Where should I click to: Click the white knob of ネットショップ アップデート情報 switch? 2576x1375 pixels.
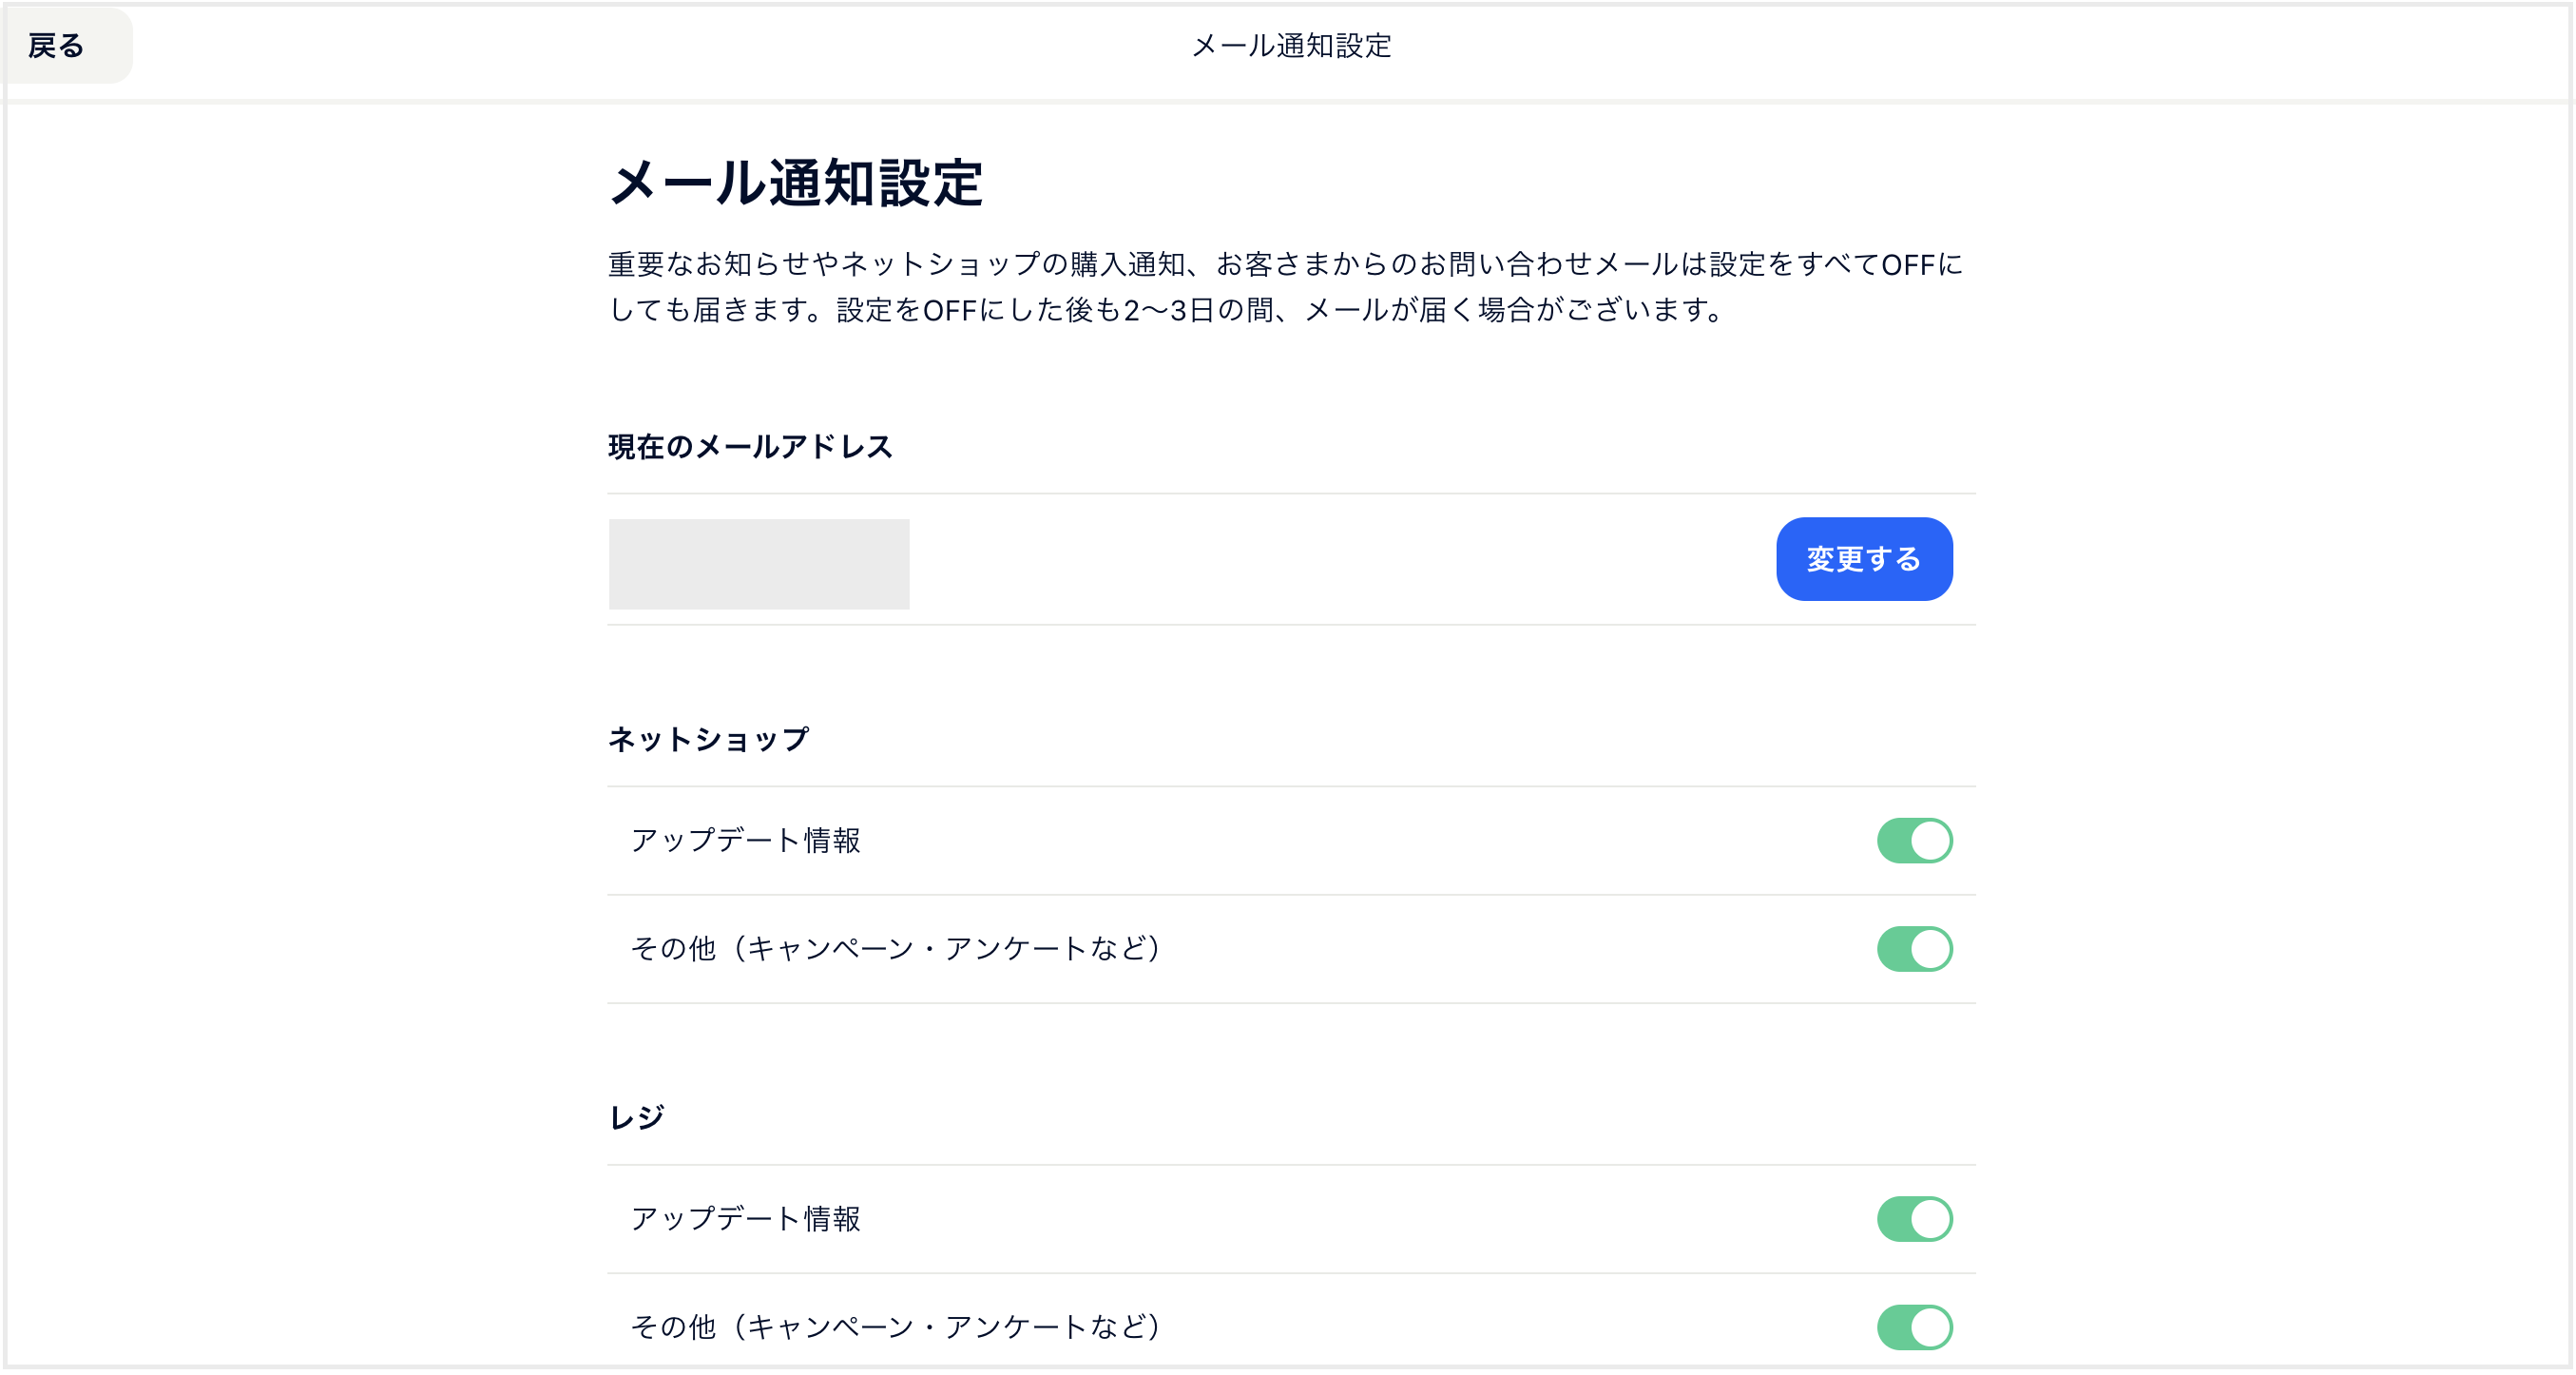[1930, 840]
